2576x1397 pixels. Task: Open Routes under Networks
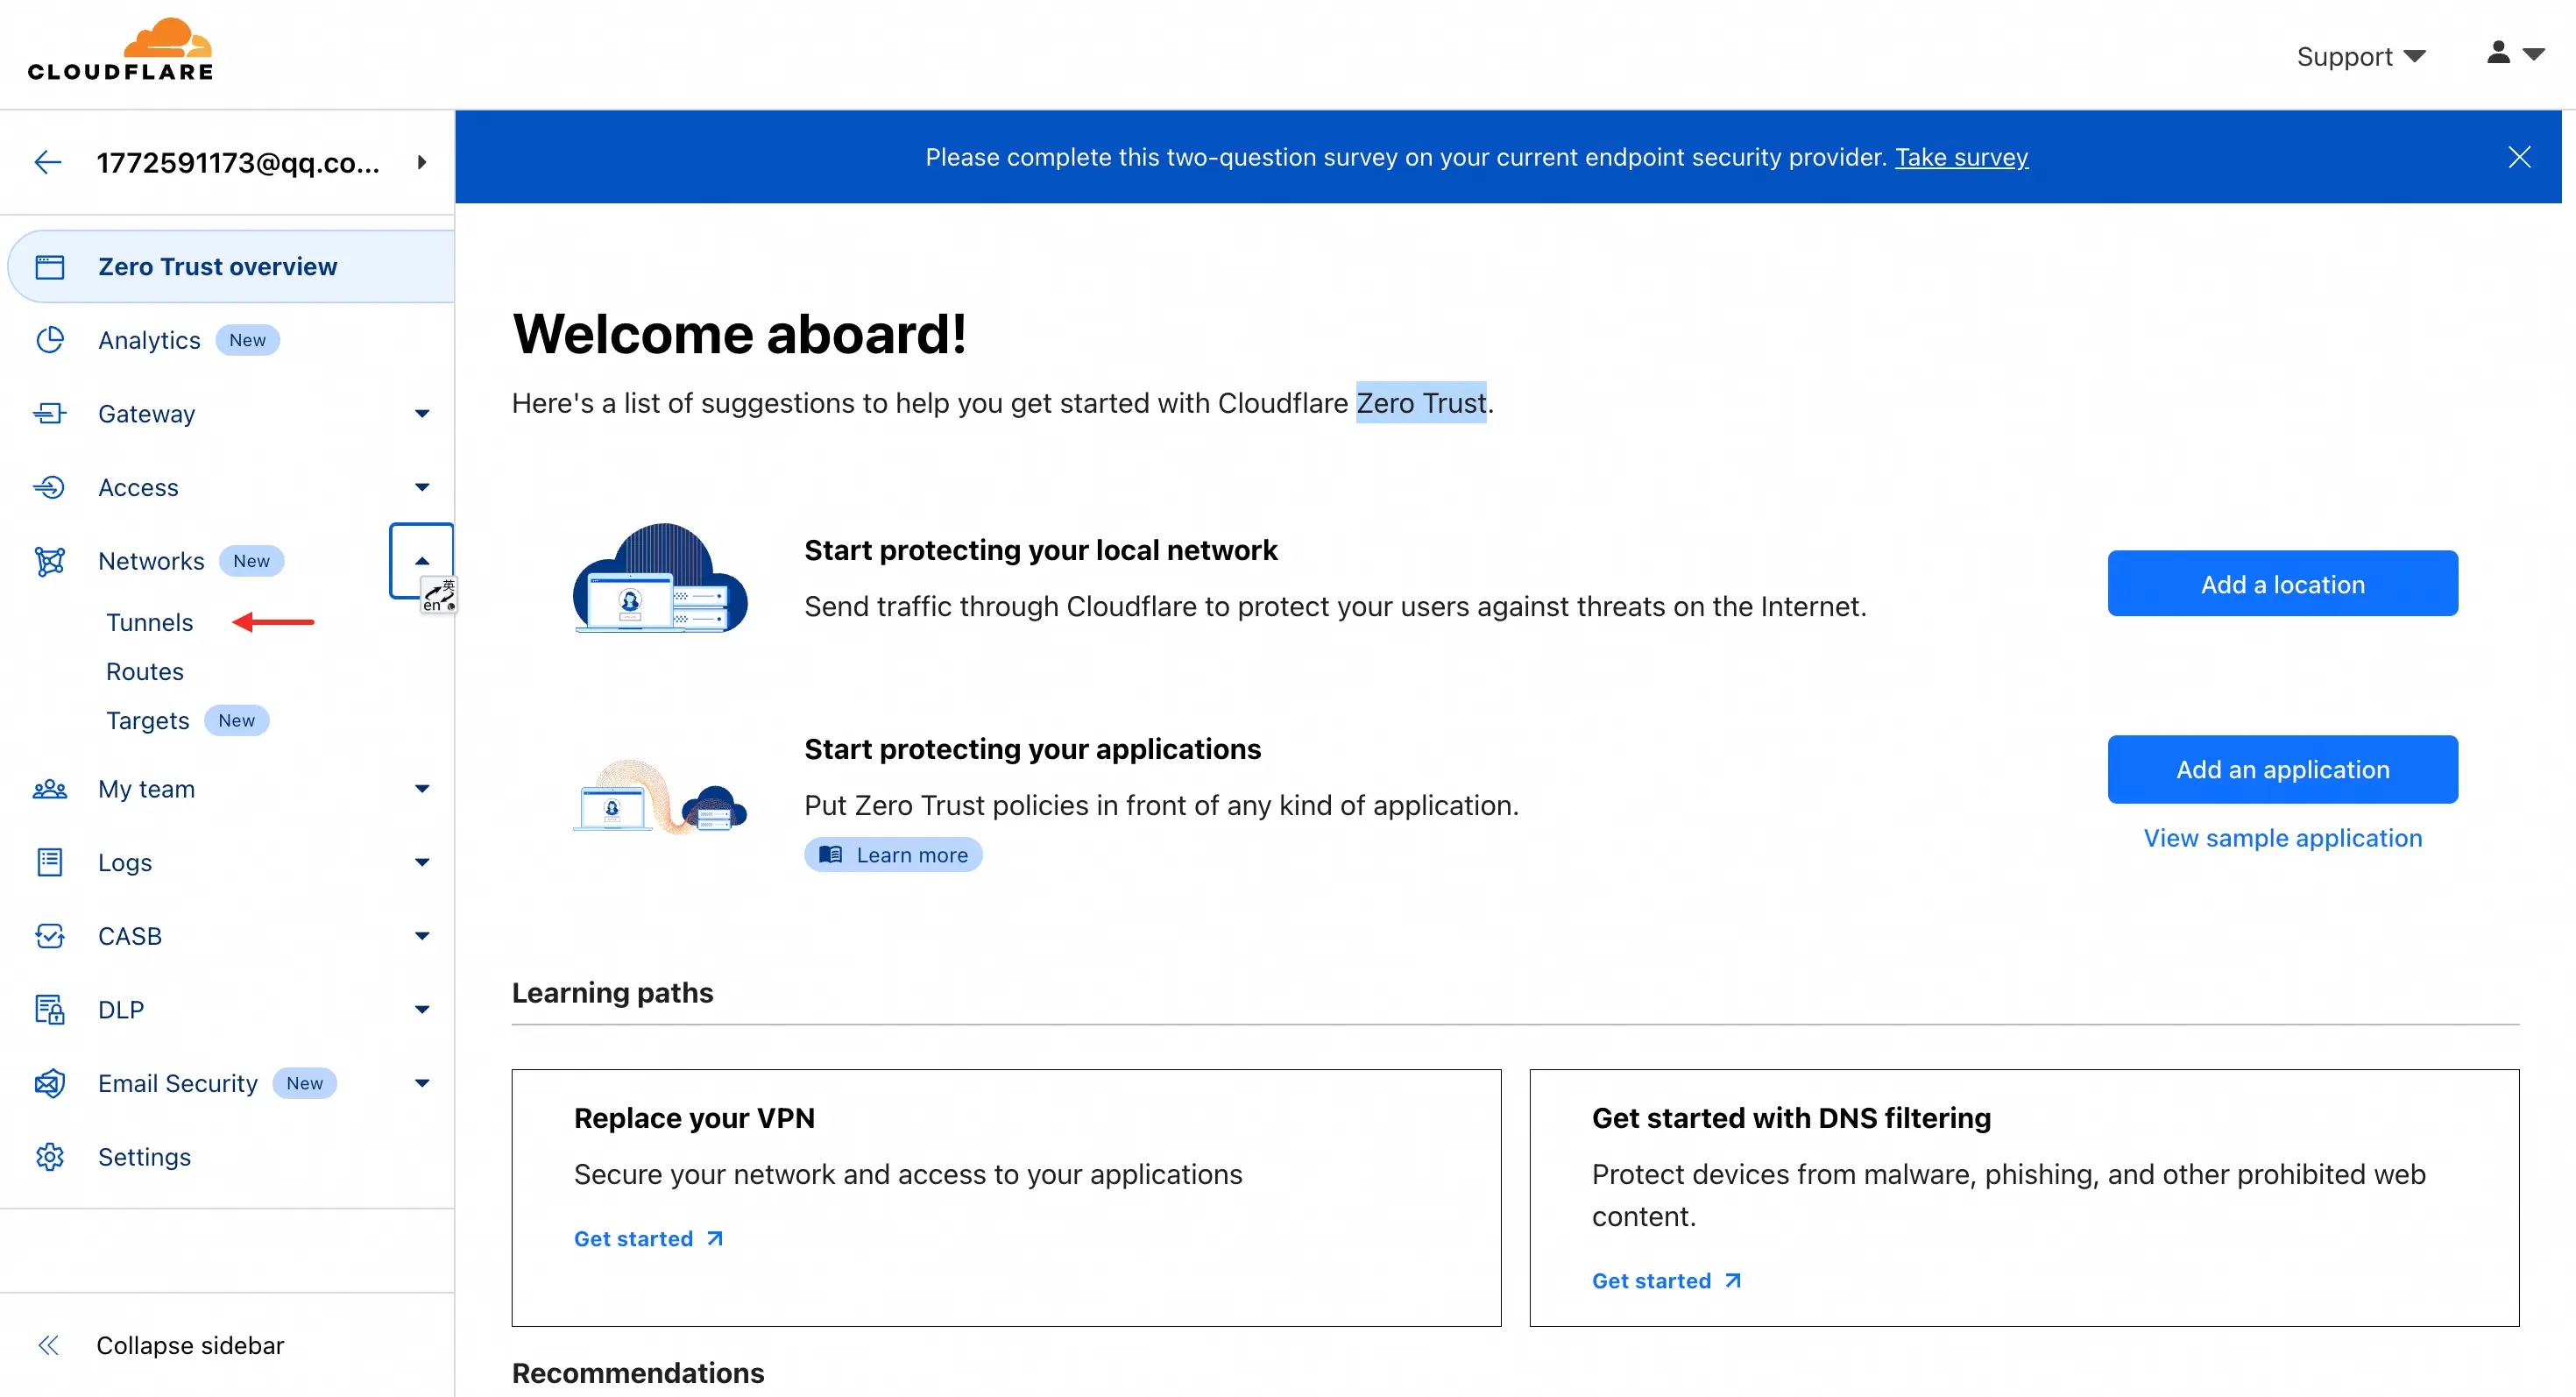145,671
